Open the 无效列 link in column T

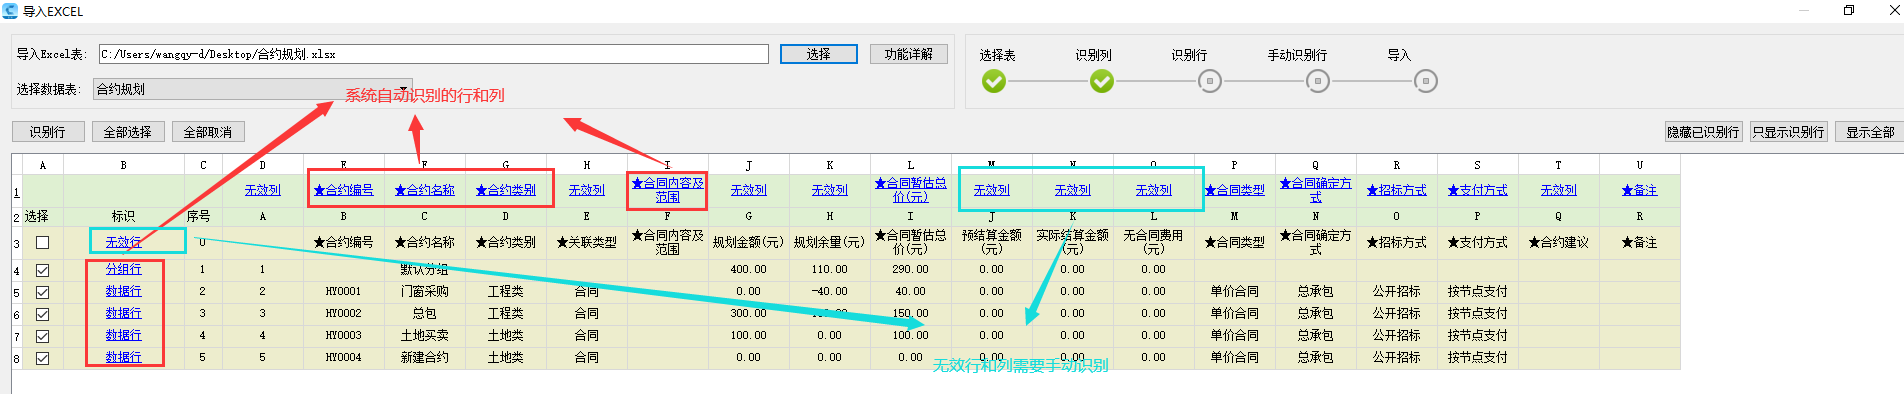tap(1559, 190)
